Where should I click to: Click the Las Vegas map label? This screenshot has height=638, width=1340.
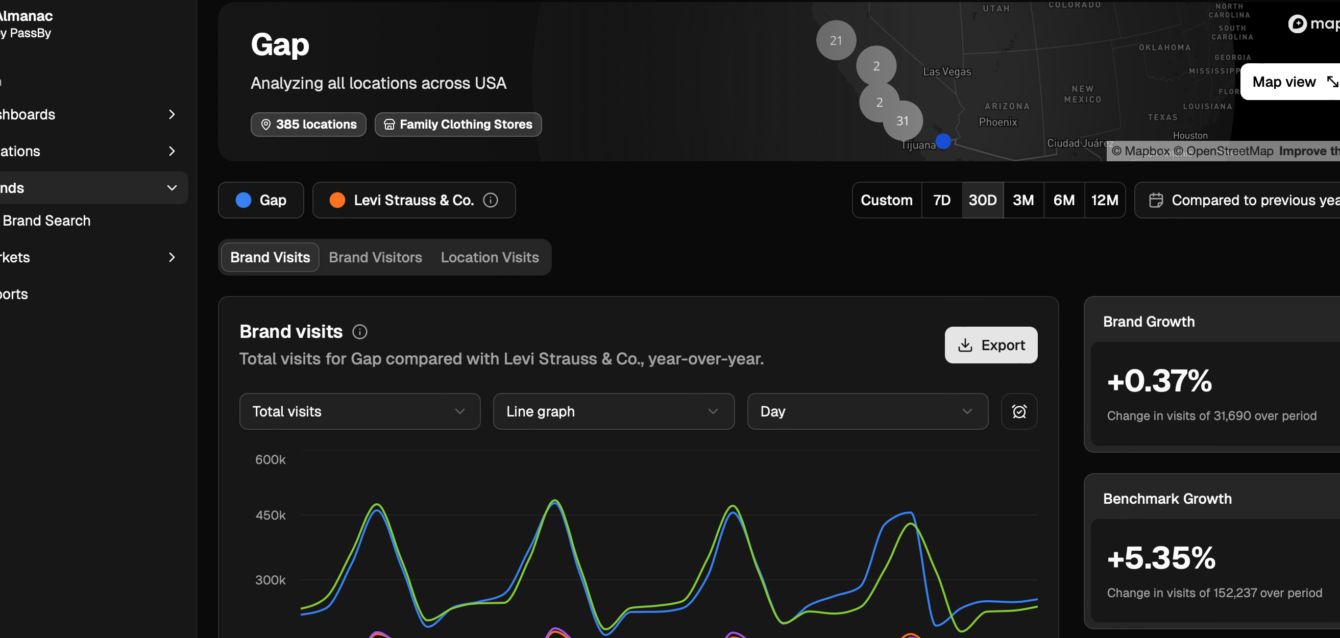tap(946, 72)
